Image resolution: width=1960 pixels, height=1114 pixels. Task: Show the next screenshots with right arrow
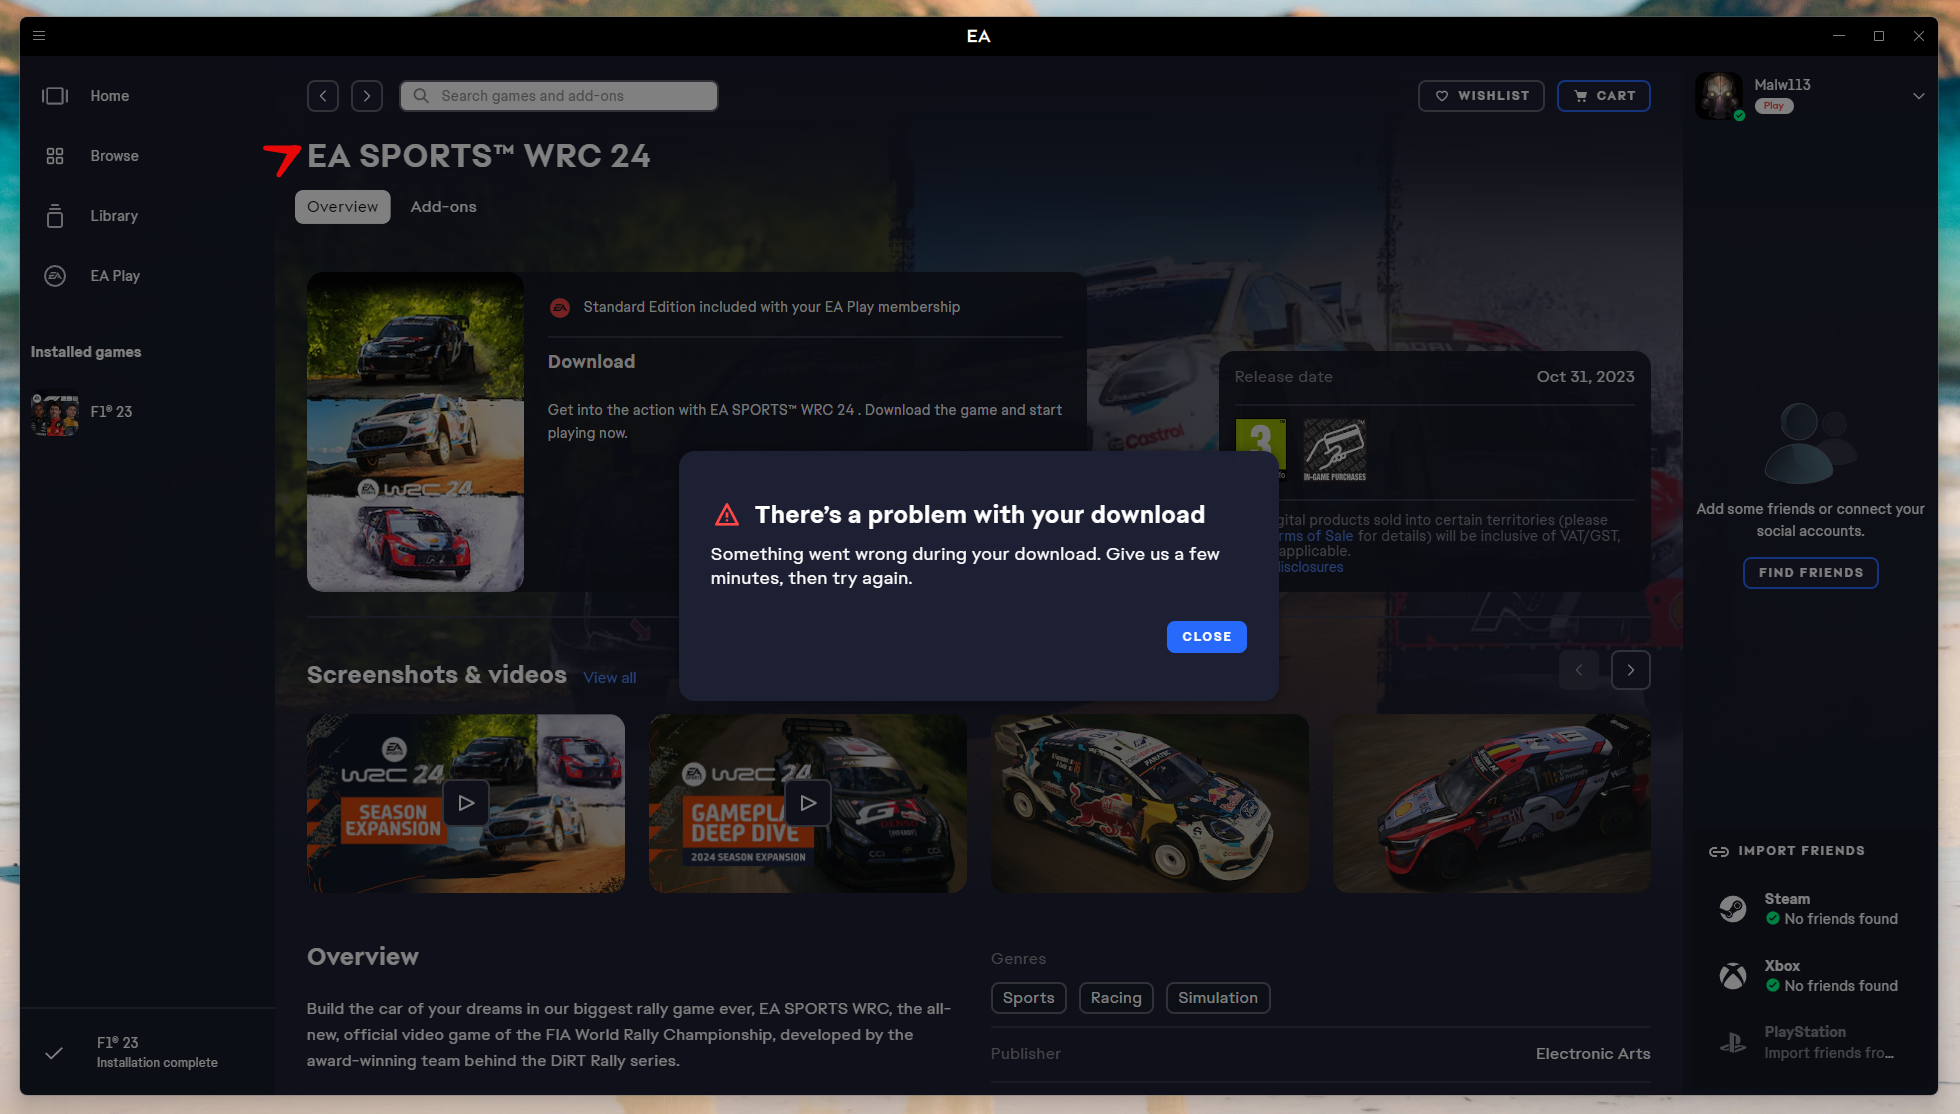coord(1630,670)
